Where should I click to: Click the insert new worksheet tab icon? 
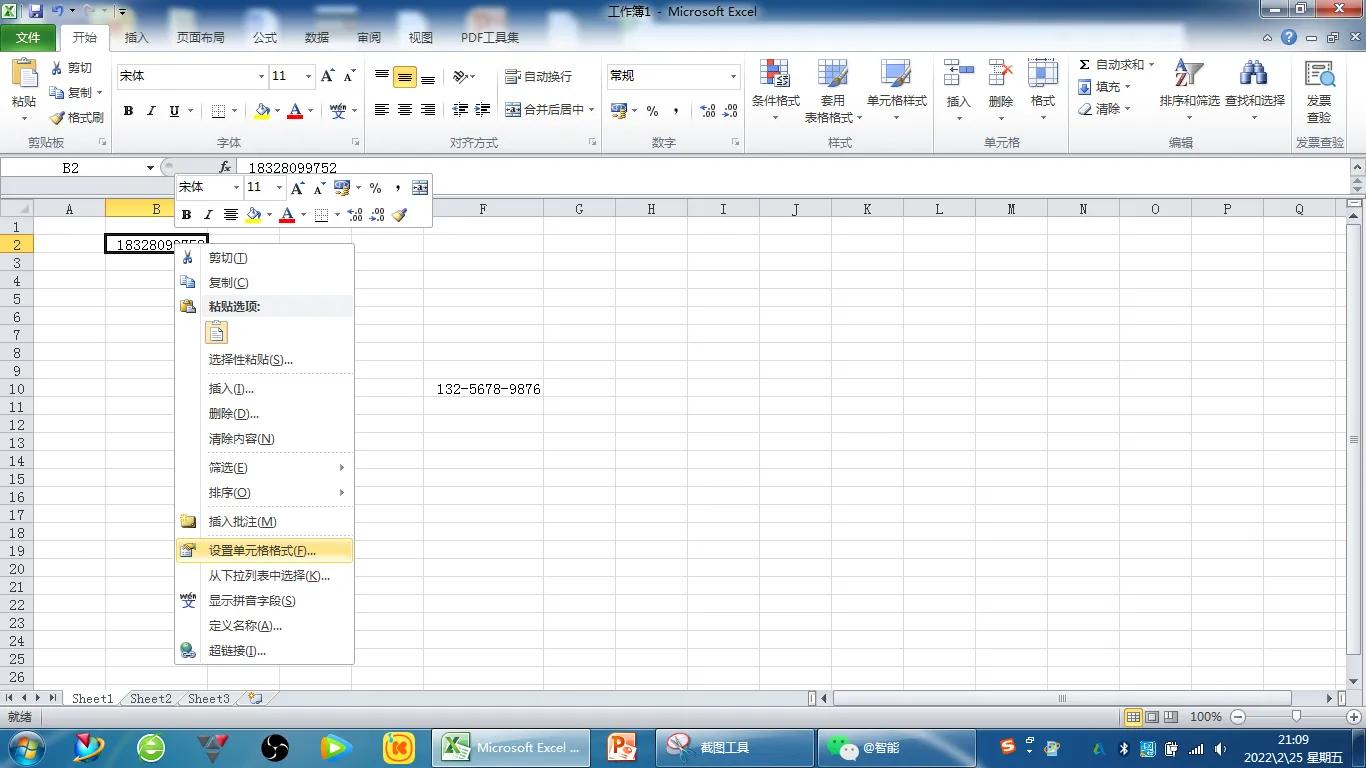(255, 699)
